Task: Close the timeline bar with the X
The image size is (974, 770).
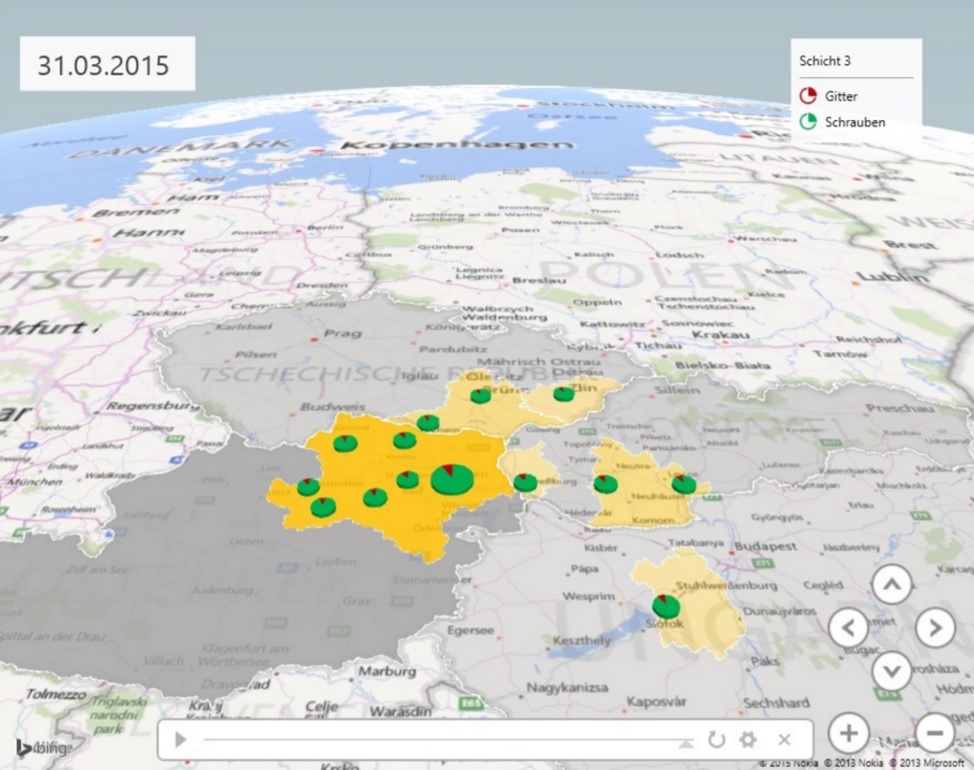Action: click(x=784, y=740)
